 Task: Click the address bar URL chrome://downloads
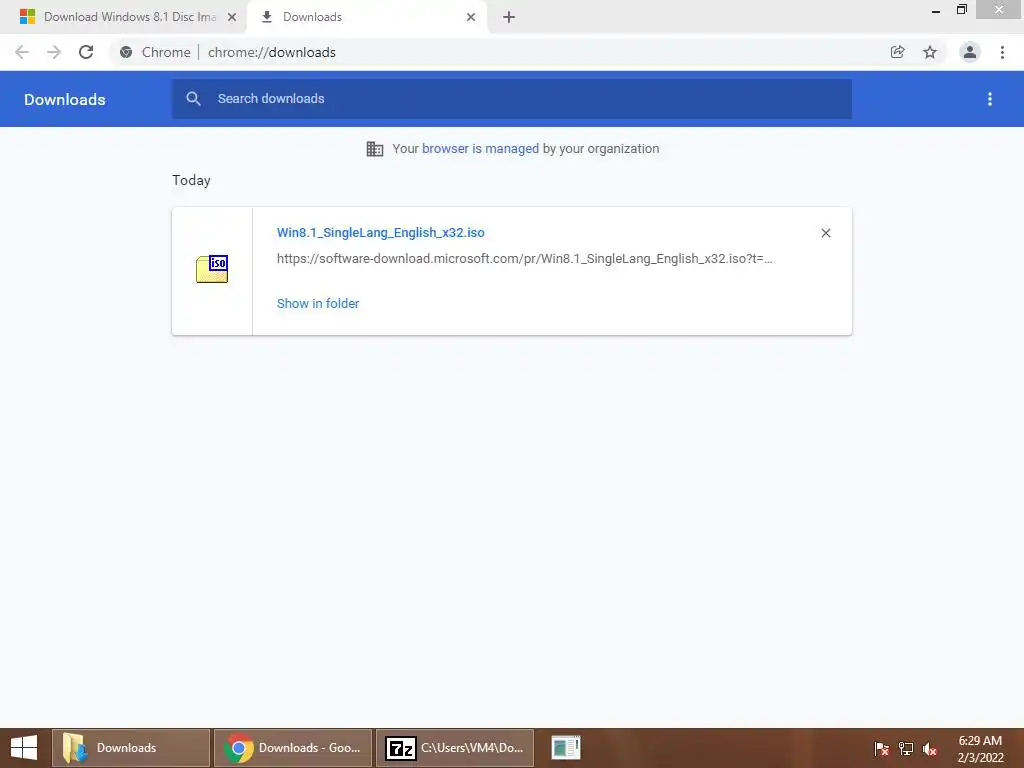pyautogui.click(x=272, y=52)
